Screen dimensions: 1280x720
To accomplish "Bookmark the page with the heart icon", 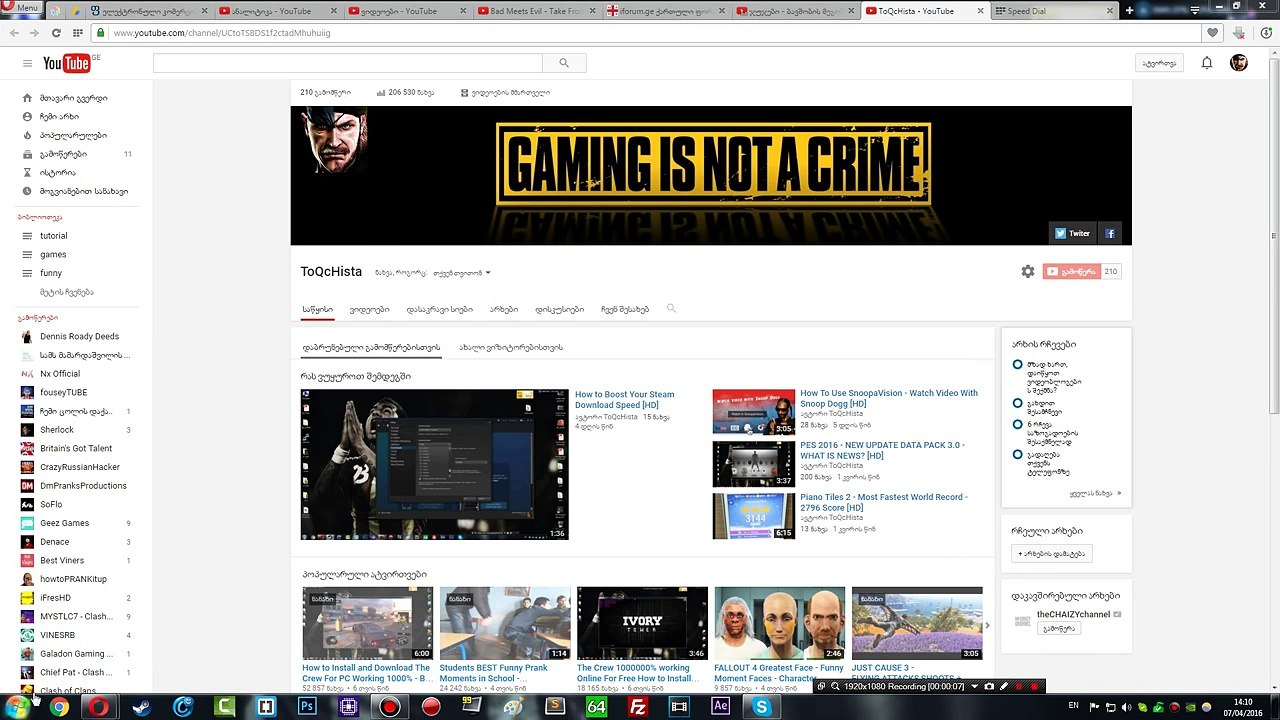I will 1213,33.
